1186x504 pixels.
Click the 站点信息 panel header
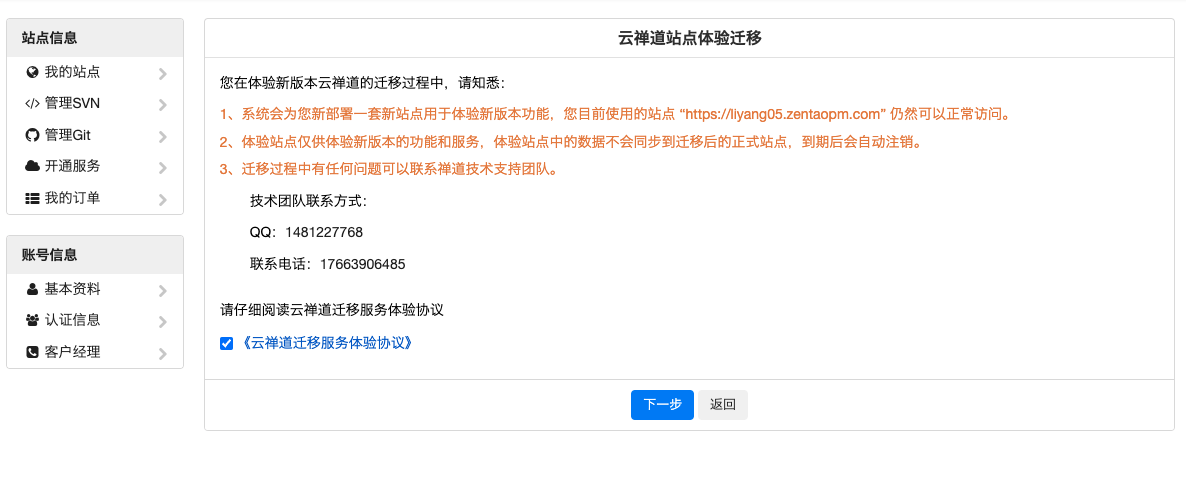[95, 38]
